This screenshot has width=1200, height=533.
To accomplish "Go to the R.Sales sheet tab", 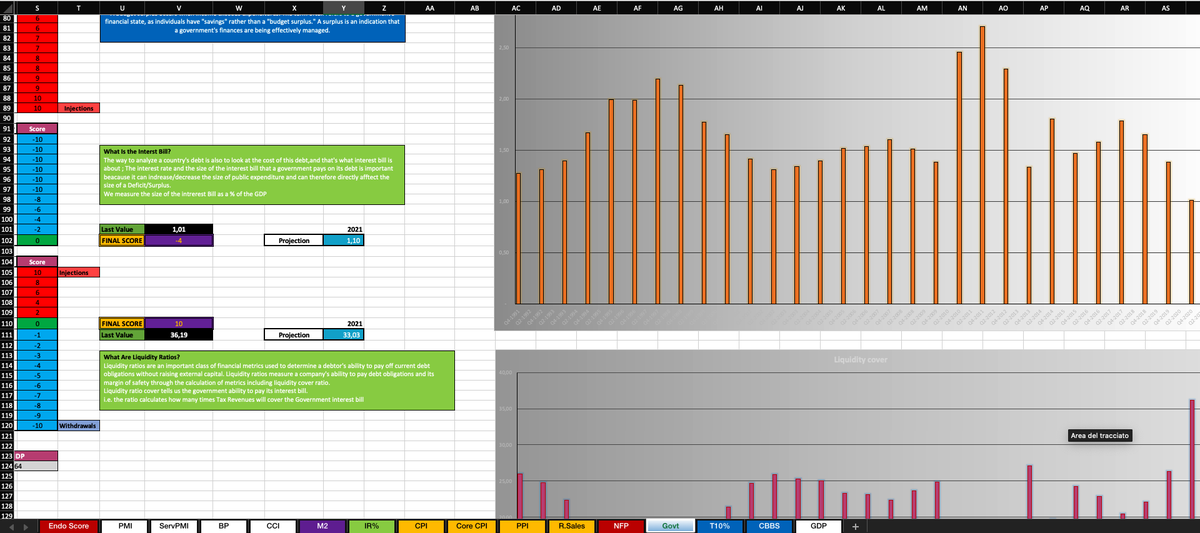I will pos(572,526).
